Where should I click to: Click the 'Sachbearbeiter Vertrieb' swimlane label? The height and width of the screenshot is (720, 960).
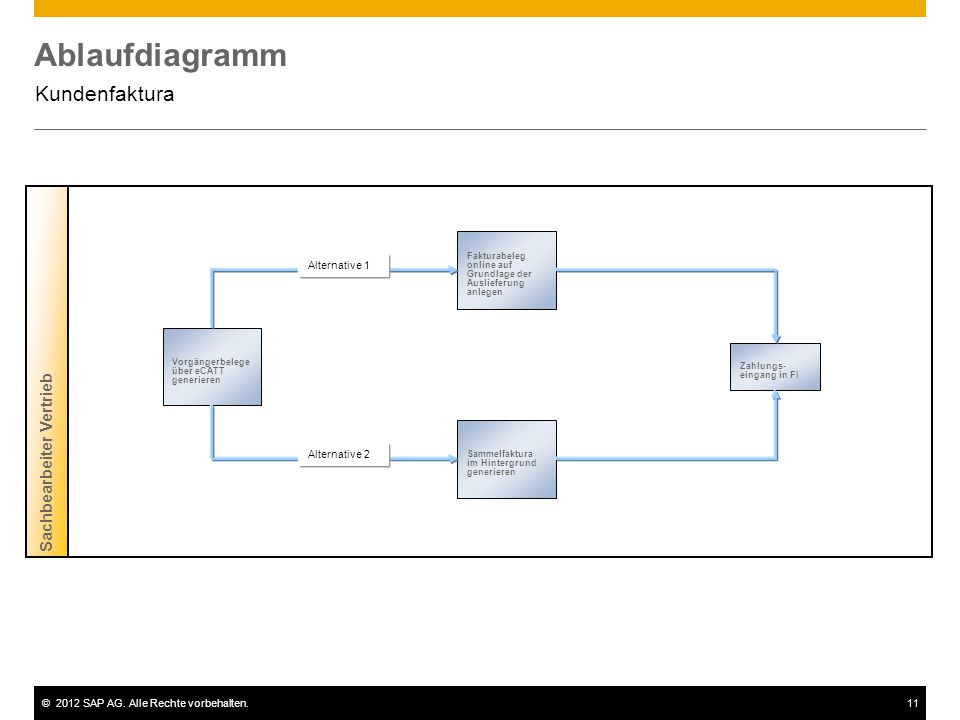tap(47, 462)
